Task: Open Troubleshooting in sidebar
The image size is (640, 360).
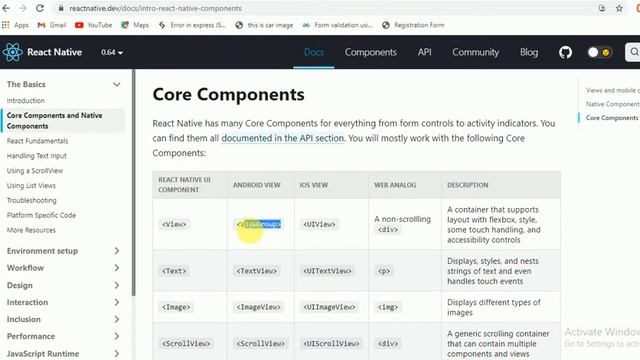Action: point(31,200)
